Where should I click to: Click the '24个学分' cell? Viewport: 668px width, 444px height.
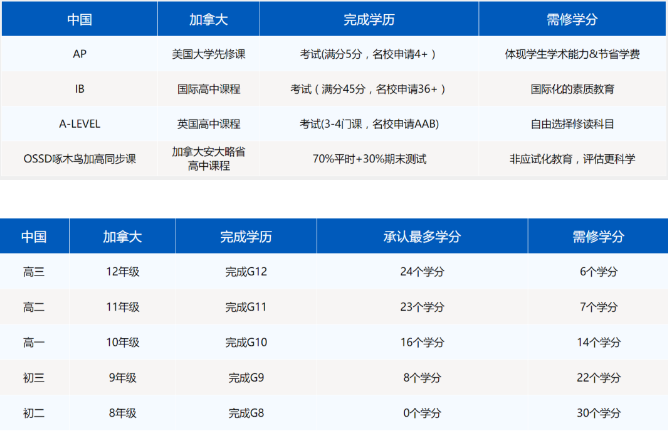[x=422, y=272]
